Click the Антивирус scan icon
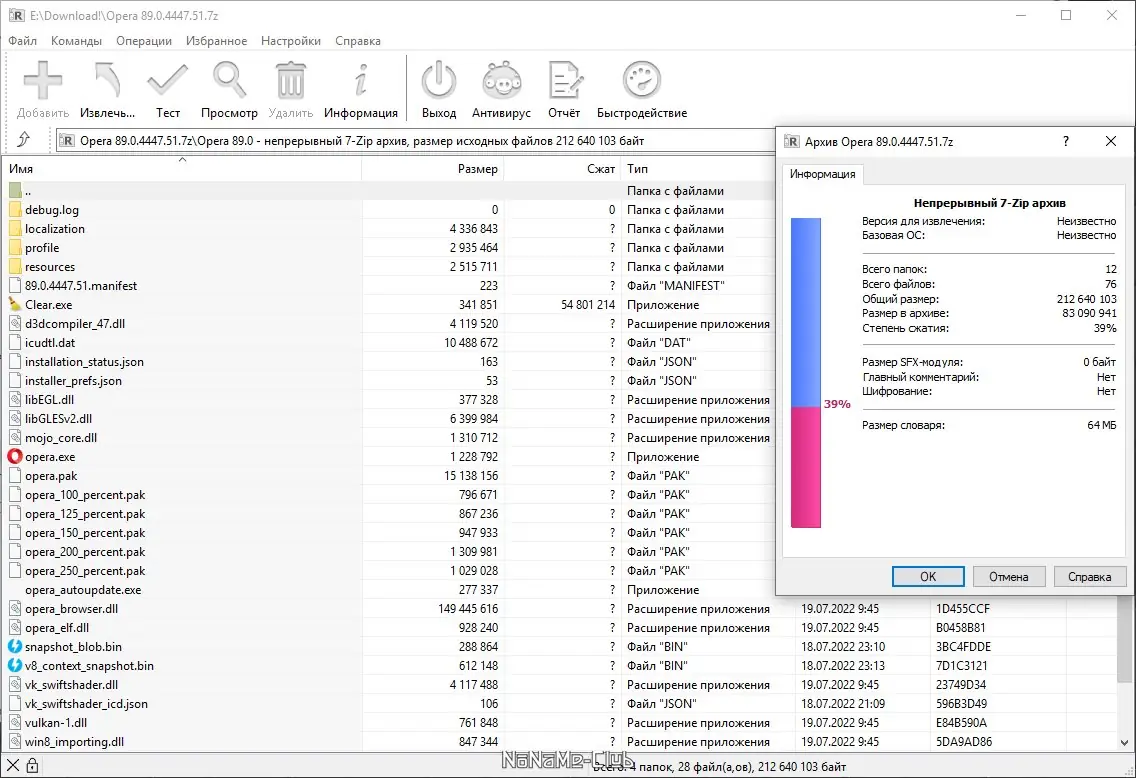 pos(501,78)
